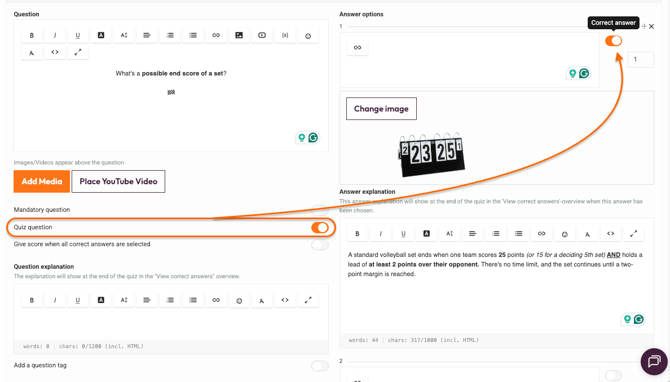Click inside the Question explanation text area
This screenshot has width=670, height=382.
171,324
